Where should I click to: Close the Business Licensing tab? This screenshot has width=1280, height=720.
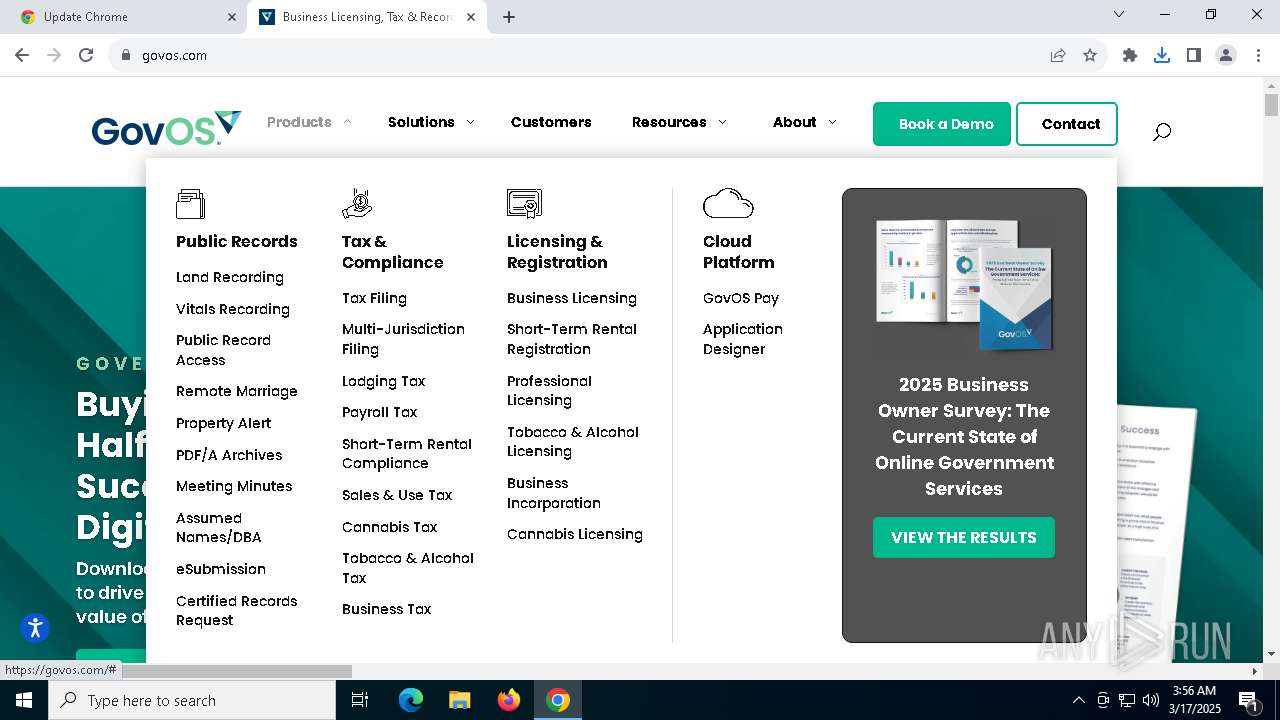pyautogui.click(x=471, y=17)
